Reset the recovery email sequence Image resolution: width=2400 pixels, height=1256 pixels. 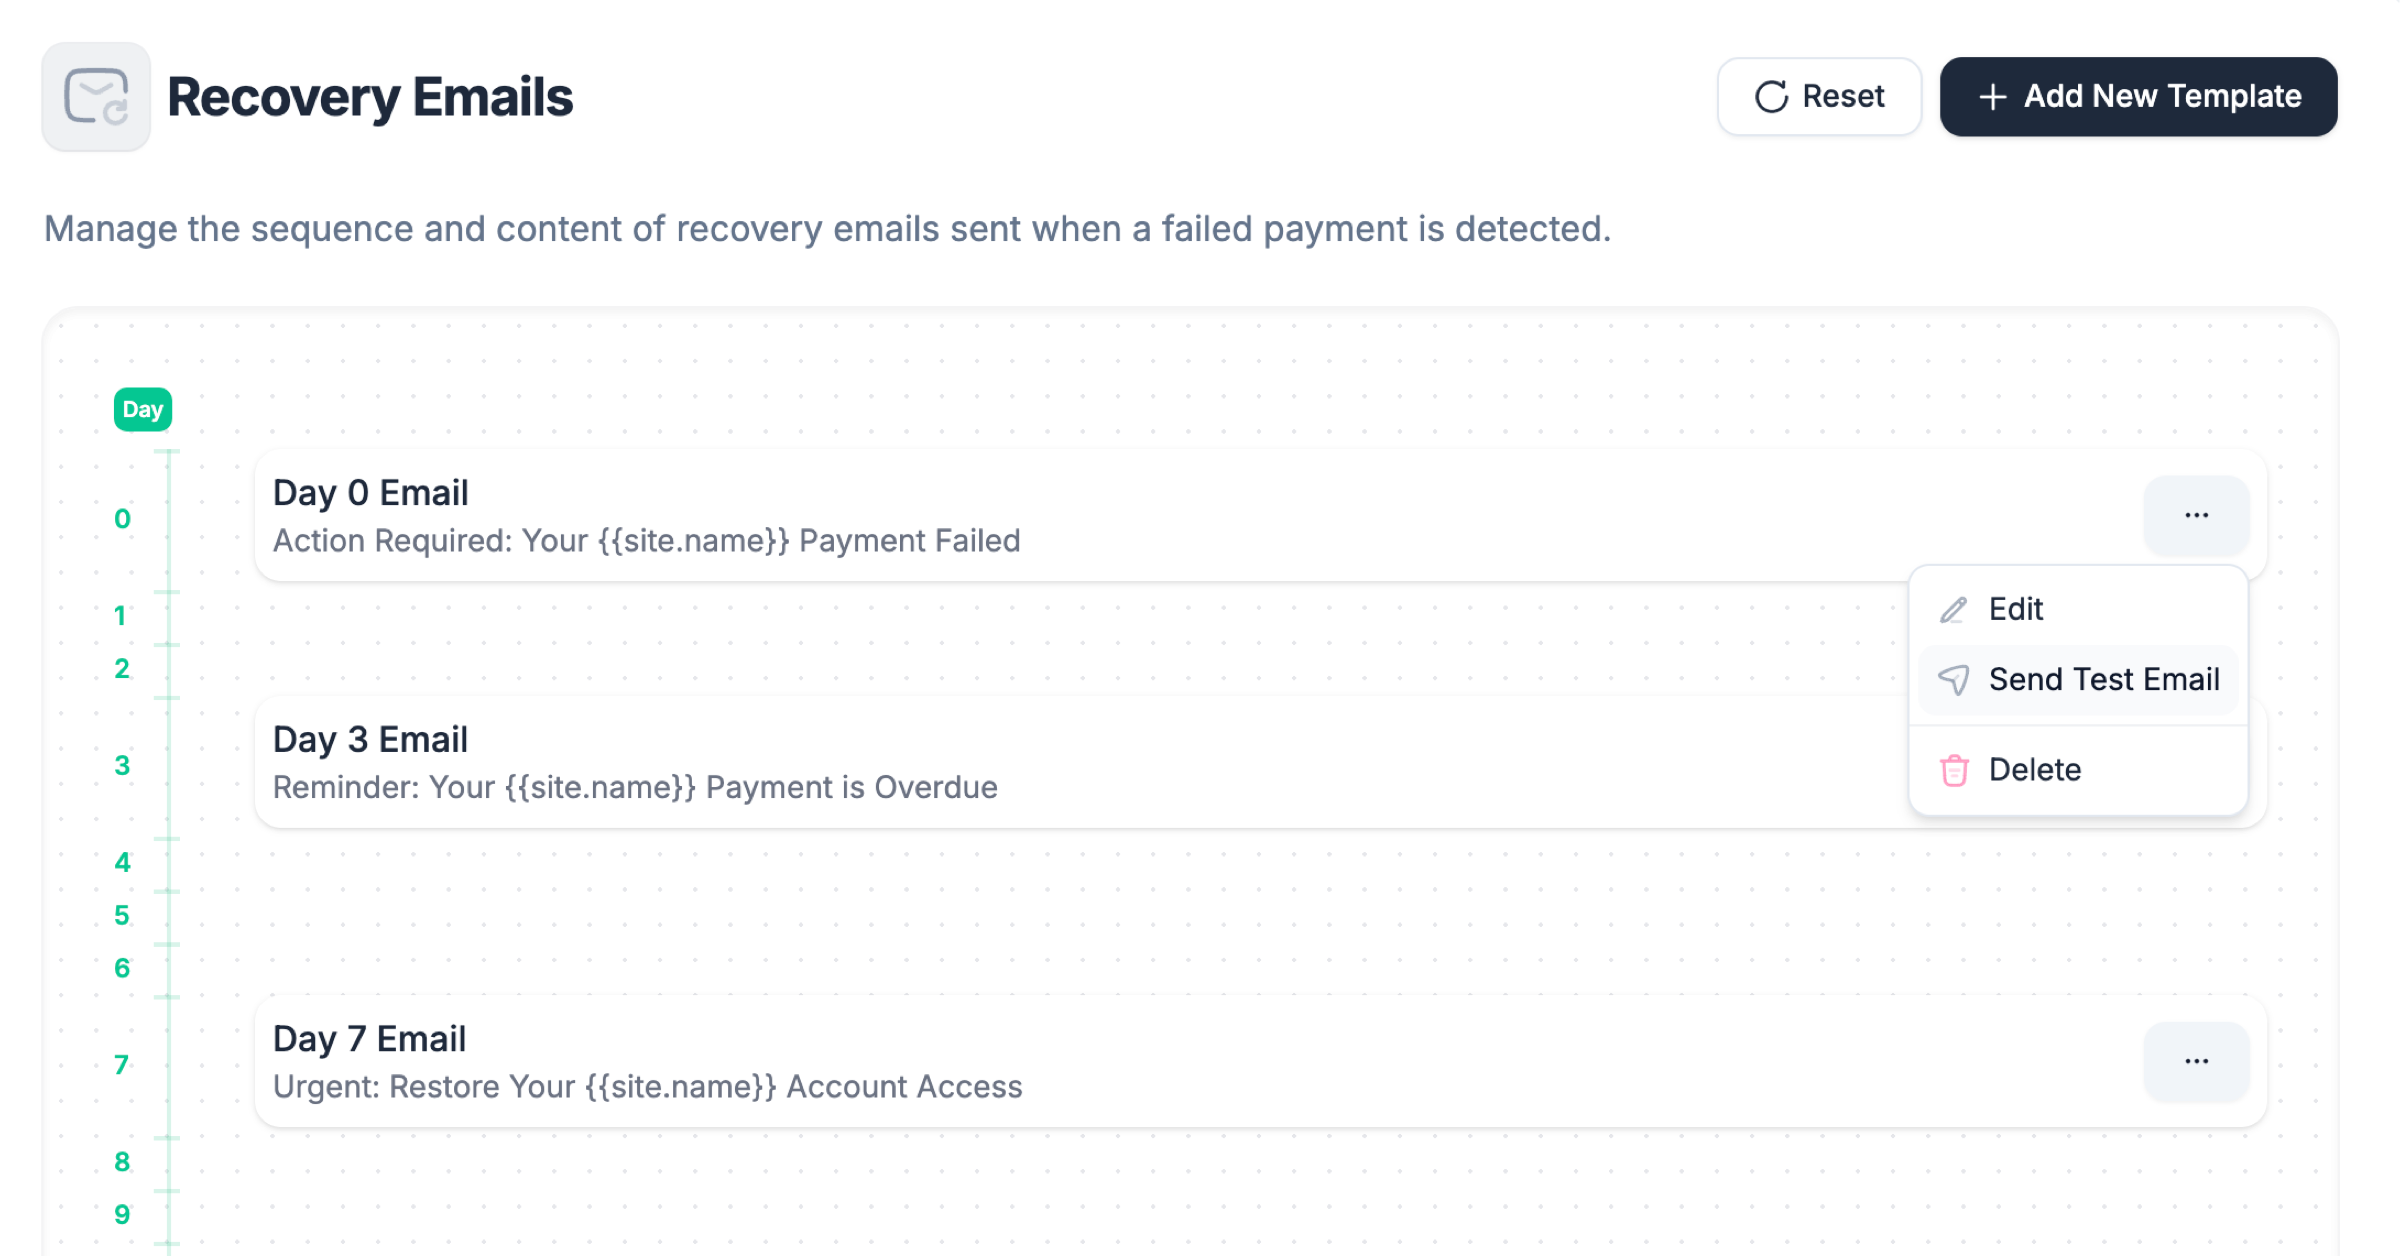[1819, 97]
